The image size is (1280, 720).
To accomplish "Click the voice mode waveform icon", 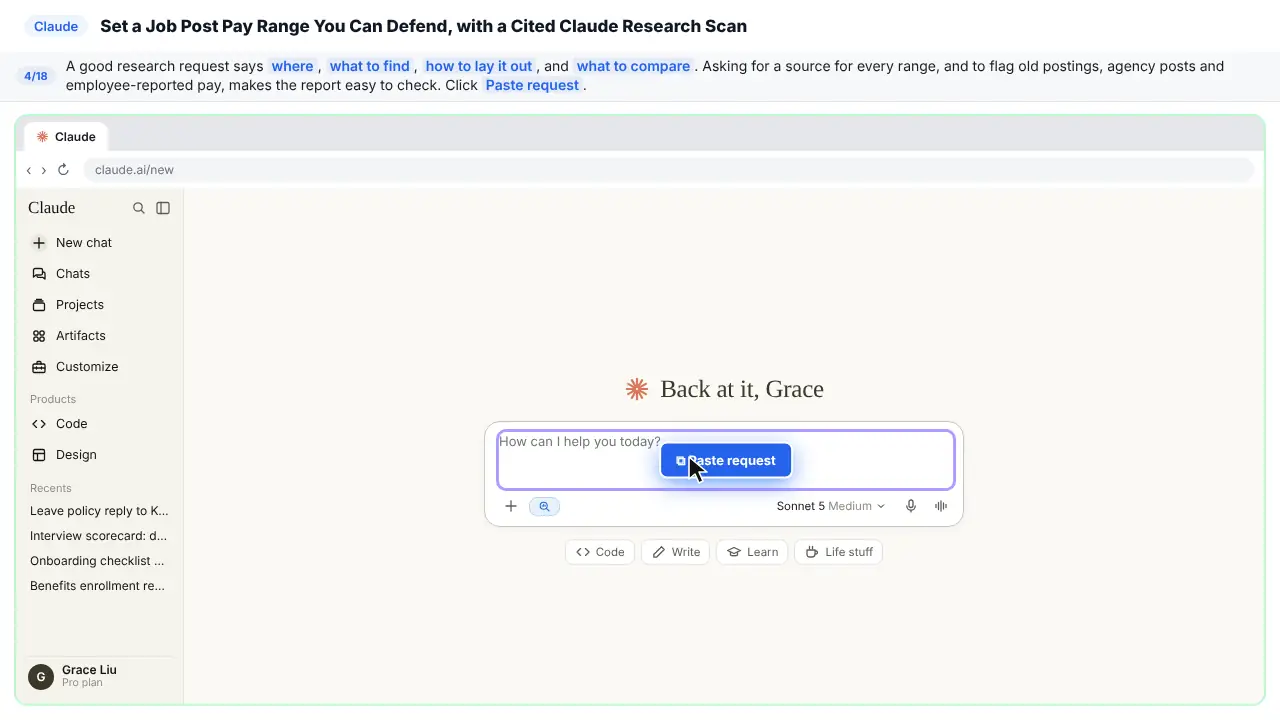I will coord(941,506).
